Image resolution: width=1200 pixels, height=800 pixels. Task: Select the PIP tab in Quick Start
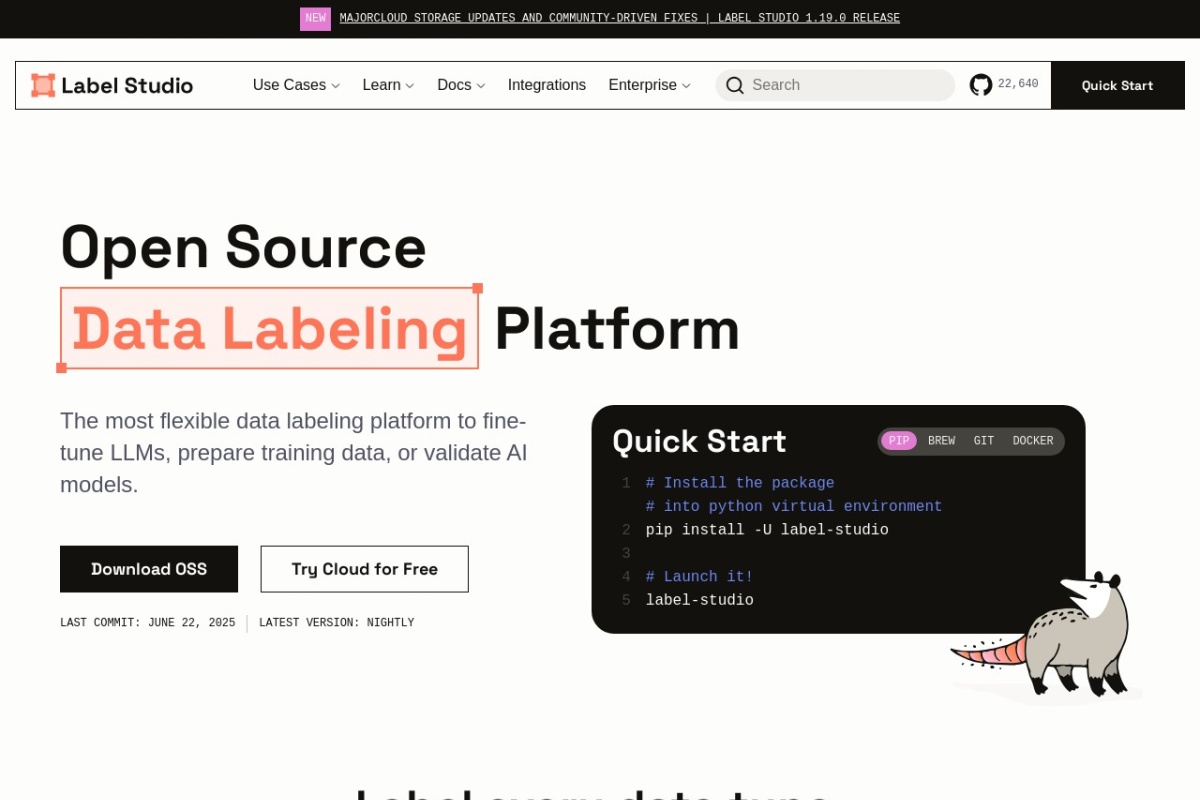click(898, 441)
